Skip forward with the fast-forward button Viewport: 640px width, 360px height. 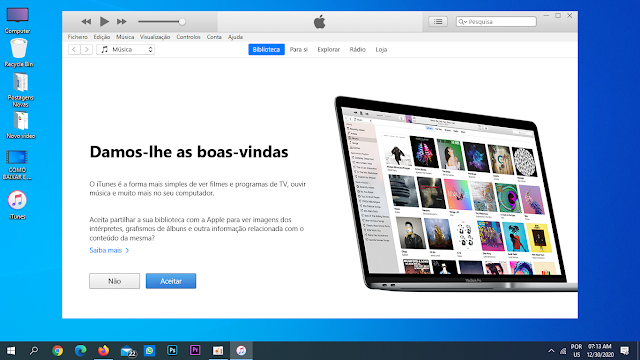point(122,22)
